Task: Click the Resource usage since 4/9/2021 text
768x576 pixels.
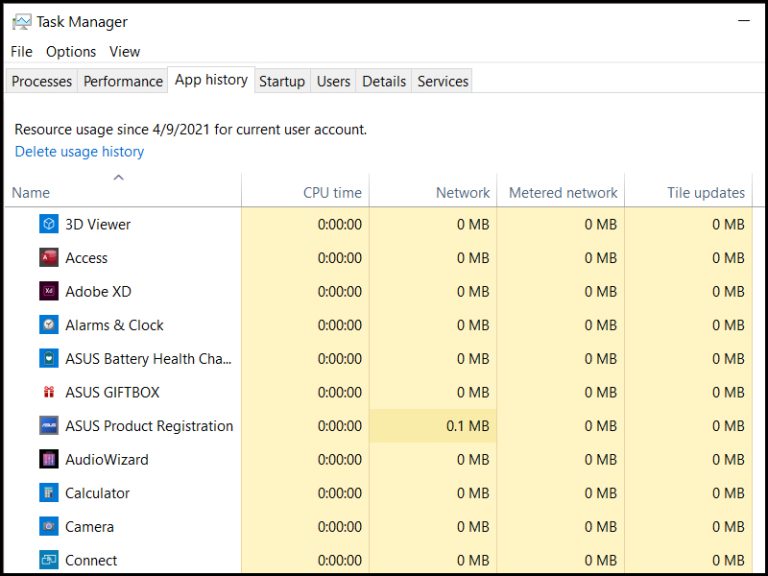Action: tap(191, 130)
